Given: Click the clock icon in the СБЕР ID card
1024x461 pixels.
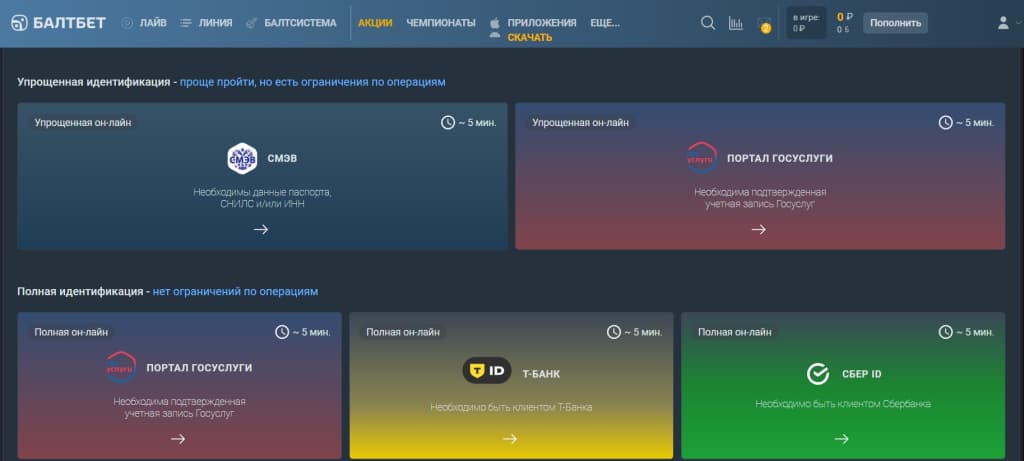Looking at the screenshot, I should [945, 332].
